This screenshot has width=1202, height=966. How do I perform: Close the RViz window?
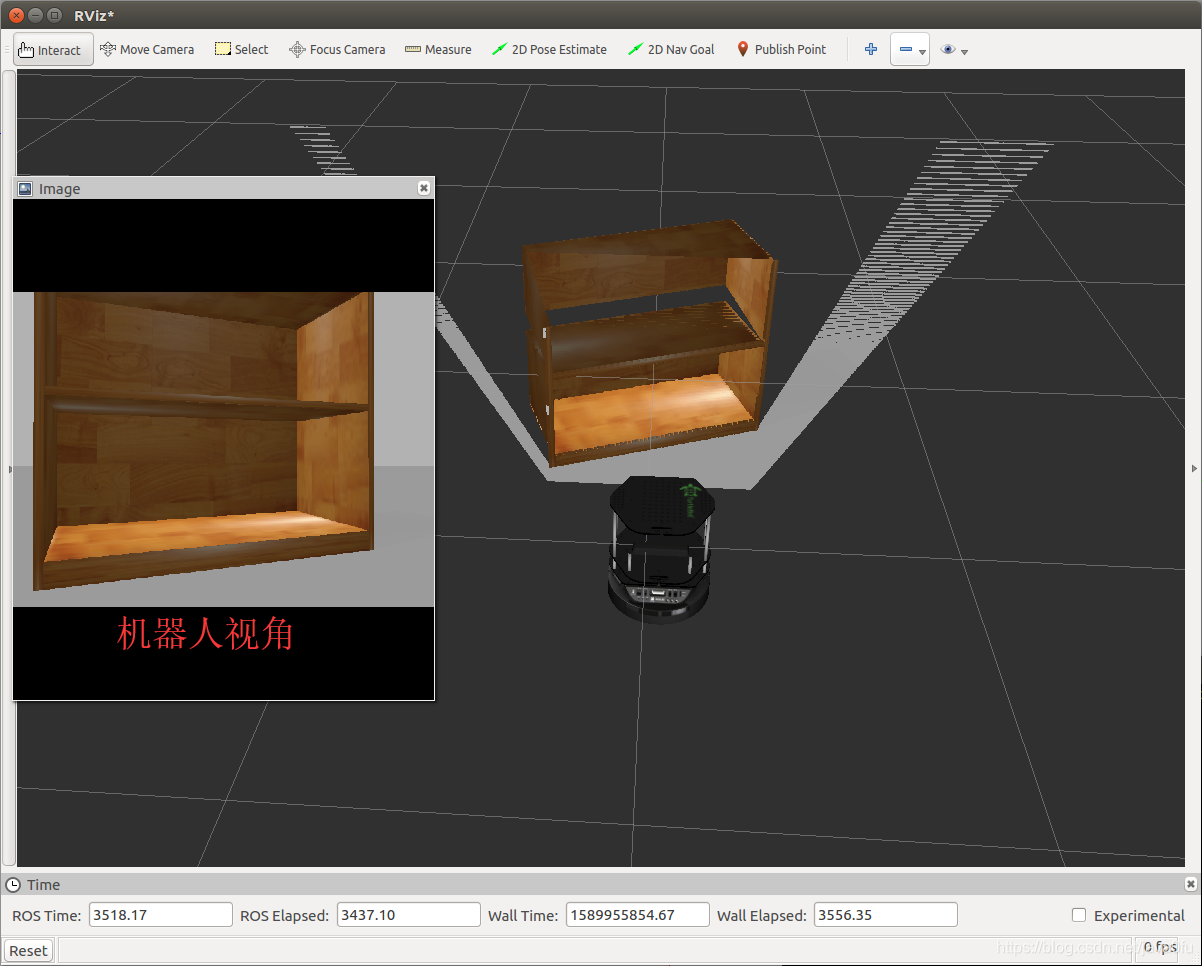(17, 15)
